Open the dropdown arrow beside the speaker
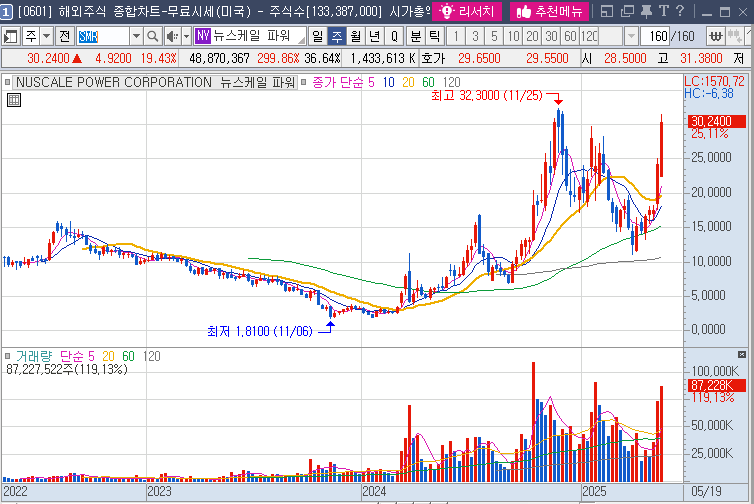754x504 pixels. pyautogui.click(x=187, y=36)
